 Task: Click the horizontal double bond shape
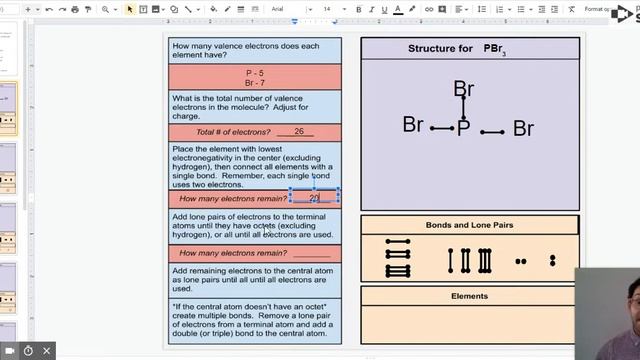398,254
